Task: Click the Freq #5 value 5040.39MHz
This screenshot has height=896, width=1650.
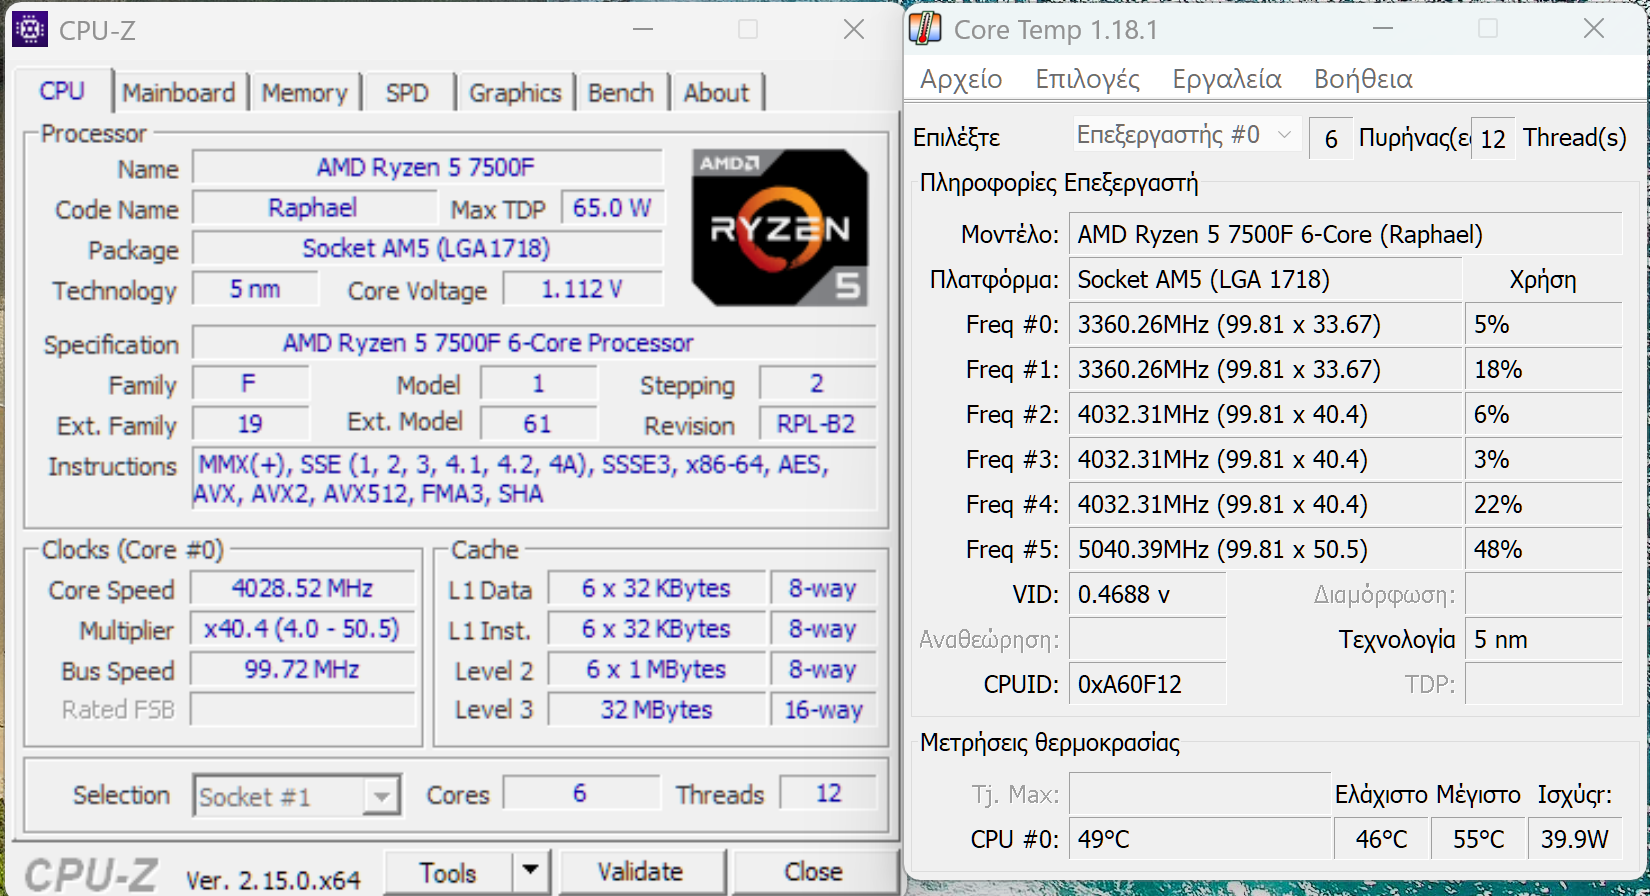Action: click(1265, 550)
